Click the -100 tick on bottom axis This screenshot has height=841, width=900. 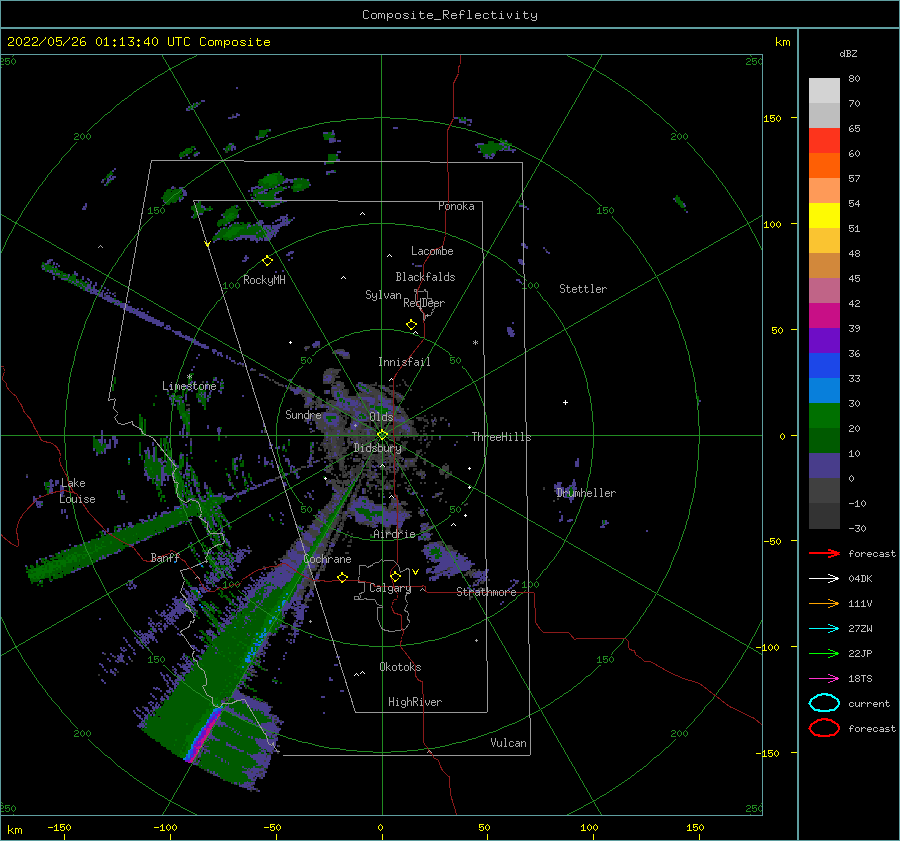tap(165, 827)
